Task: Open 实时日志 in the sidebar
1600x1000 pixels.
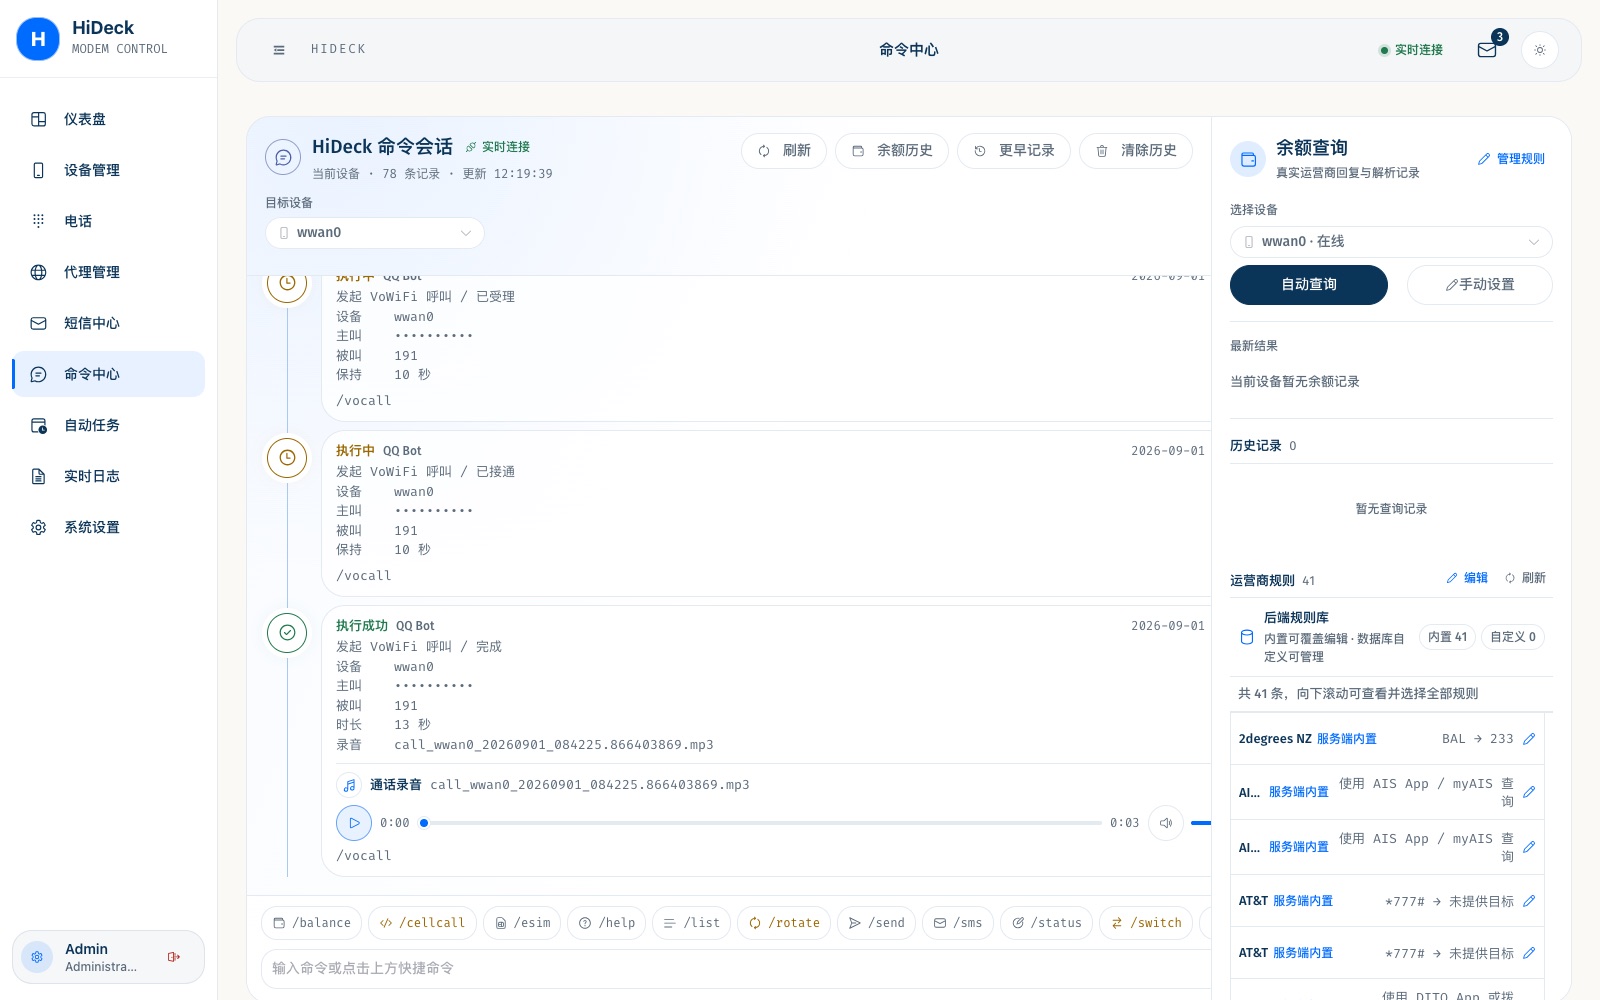Action: pyautogui.click(x=108, y=476)
